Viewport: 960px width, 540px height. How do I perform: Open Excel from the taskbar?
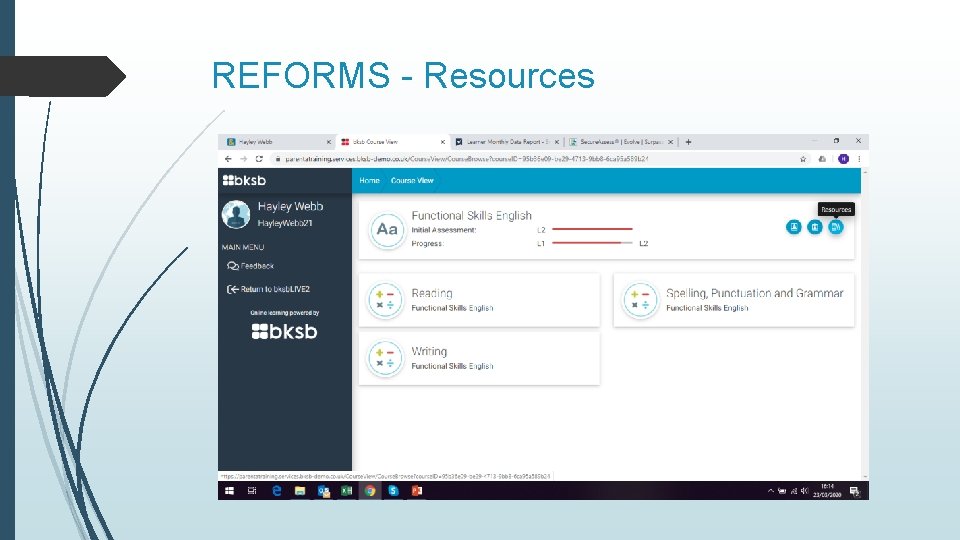pyautogui.click(x=347, y=490)
